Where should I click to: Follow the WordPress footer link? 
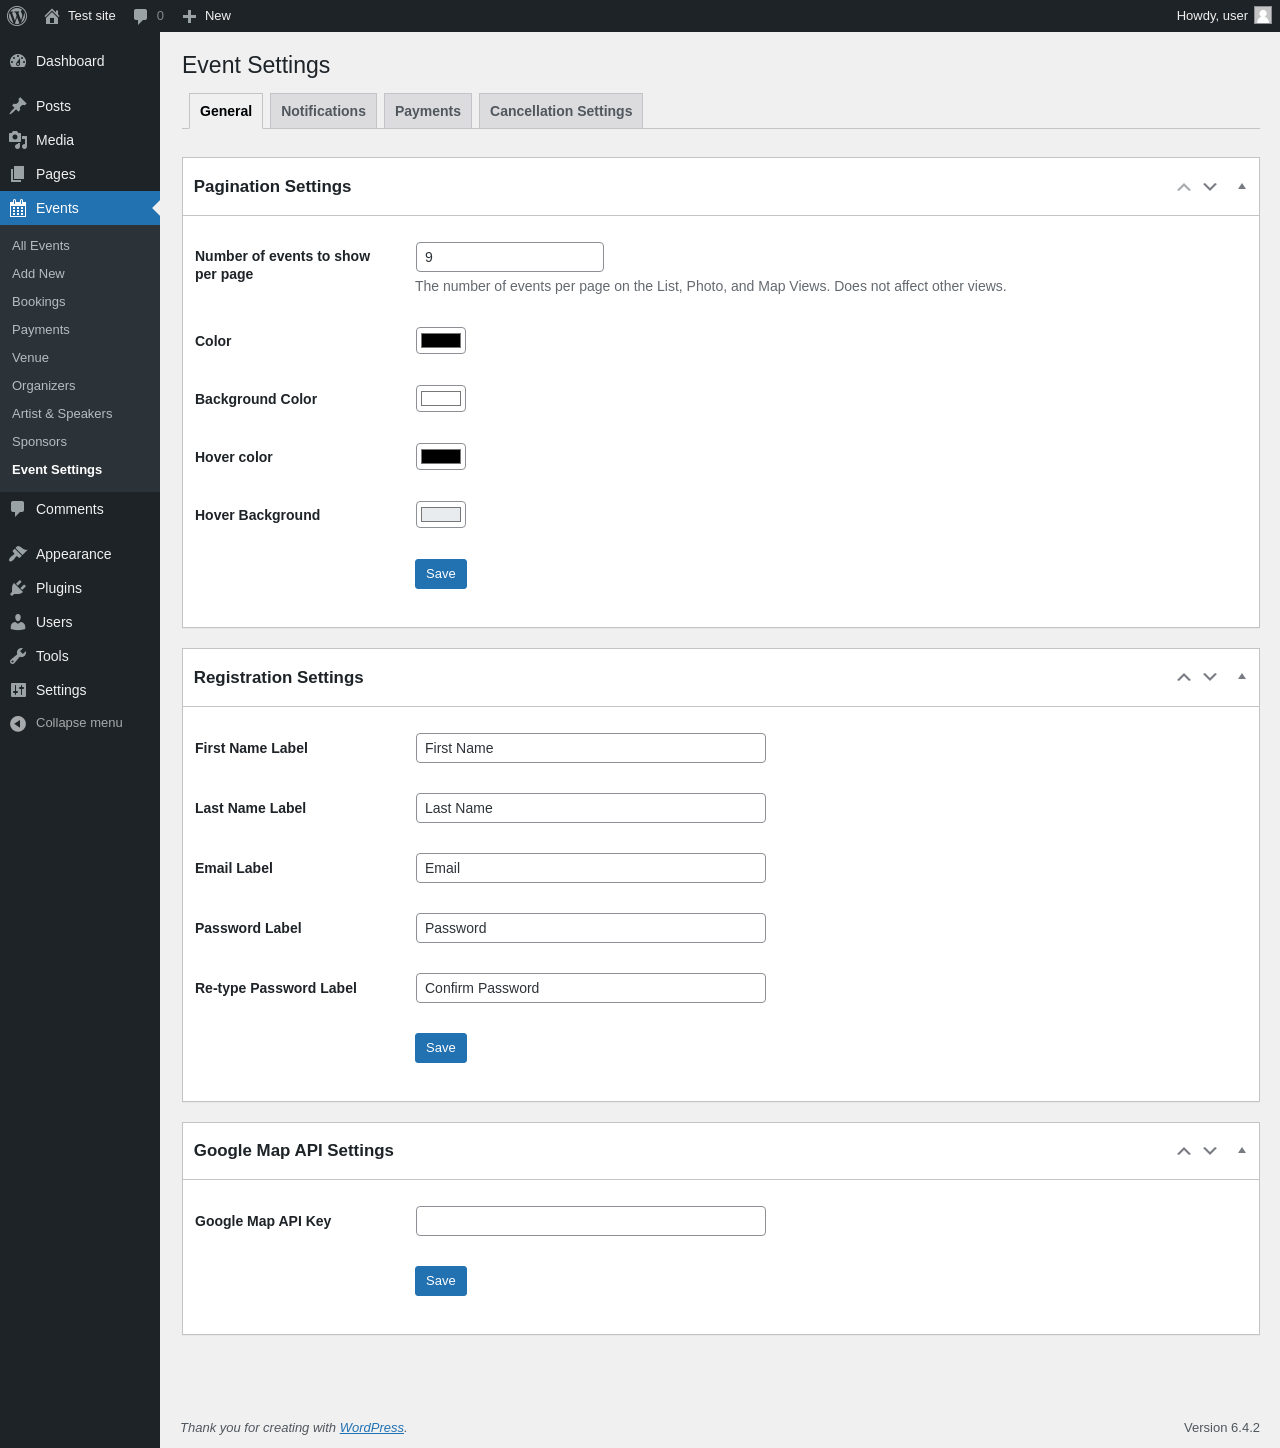click(372, 1428)
